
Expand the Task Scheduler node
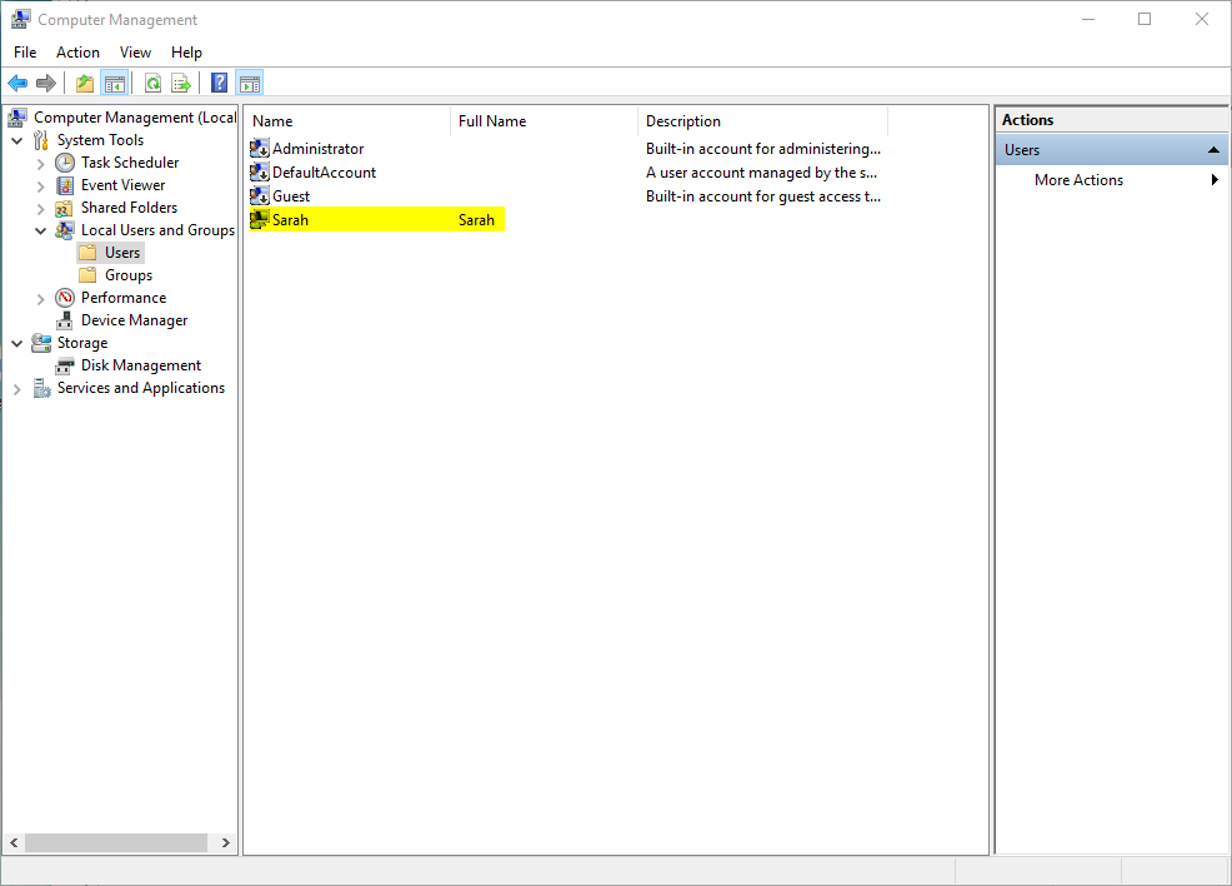(40, 163)
